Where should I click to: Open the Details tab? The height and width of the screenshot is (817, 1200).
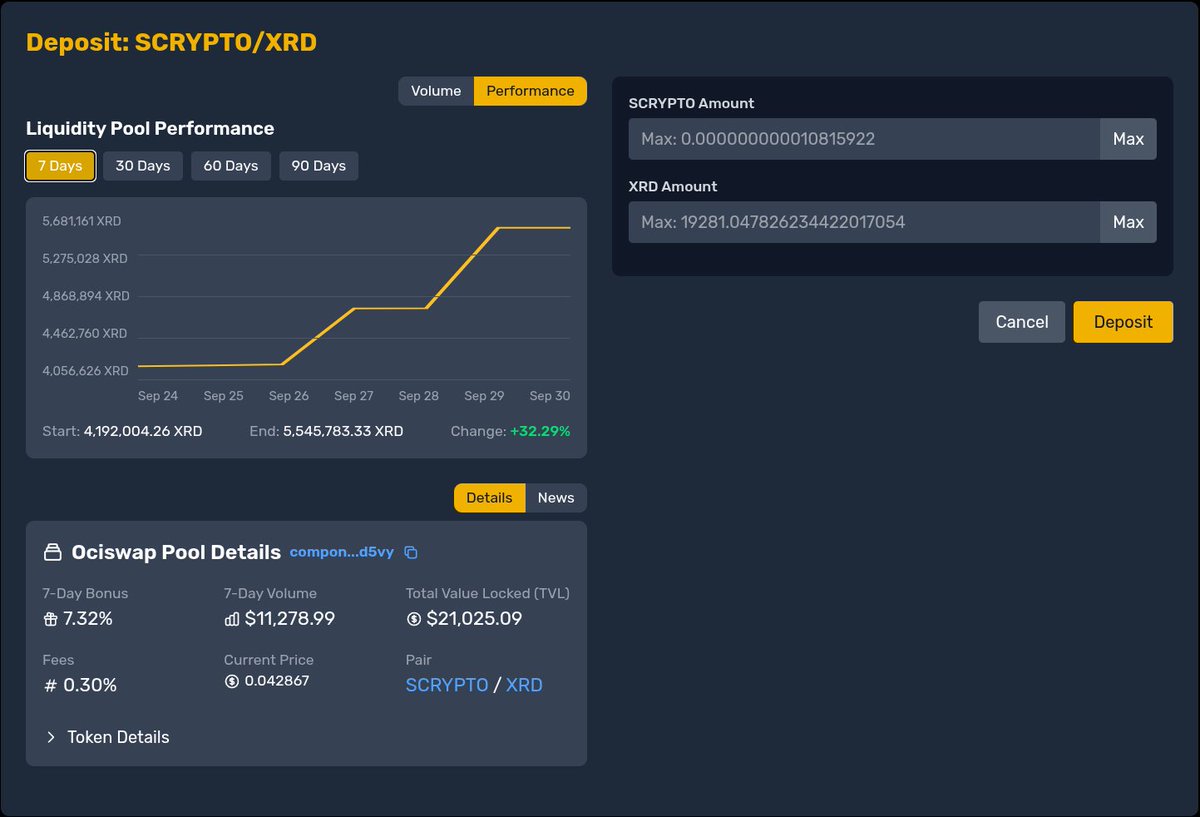tap(489, 498)
